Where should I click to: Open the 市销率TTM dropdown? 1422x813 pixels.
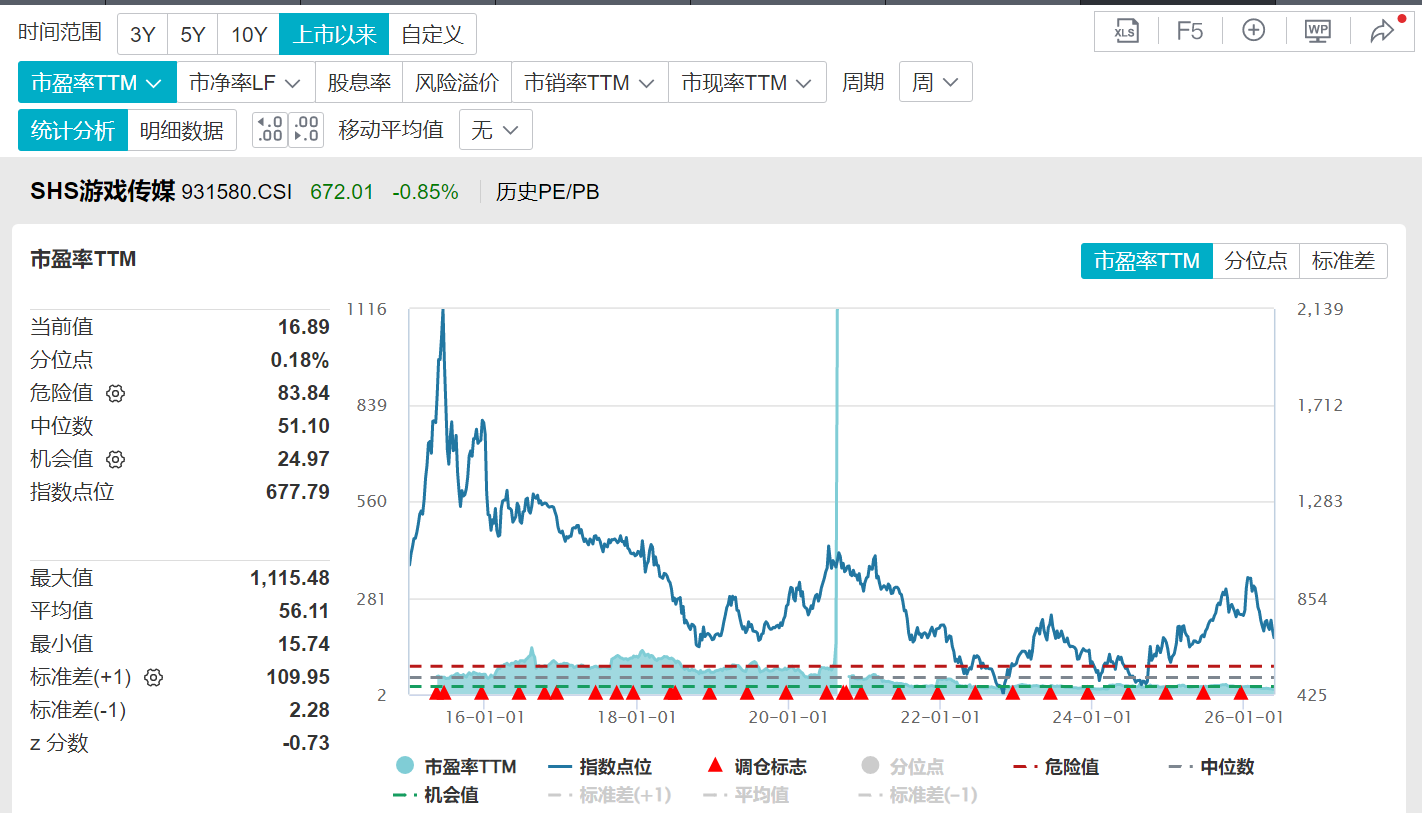click(590, 82)
